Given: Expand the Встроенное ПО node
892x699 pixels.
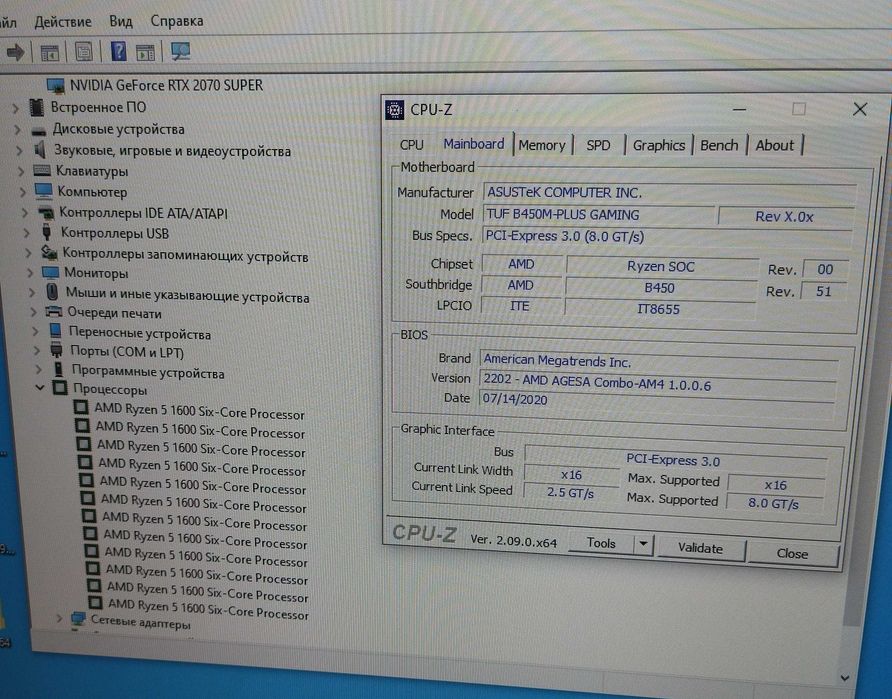Looking at the screenshot, I should (16, 107).
